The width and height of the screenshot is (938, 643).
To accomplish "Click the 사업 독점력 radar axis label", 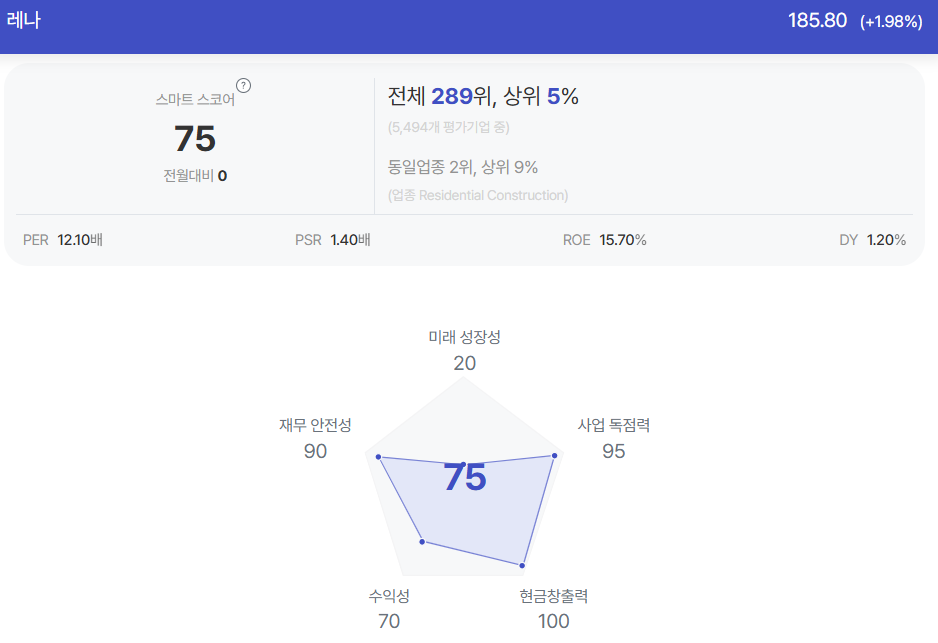I will coord(614,425).
